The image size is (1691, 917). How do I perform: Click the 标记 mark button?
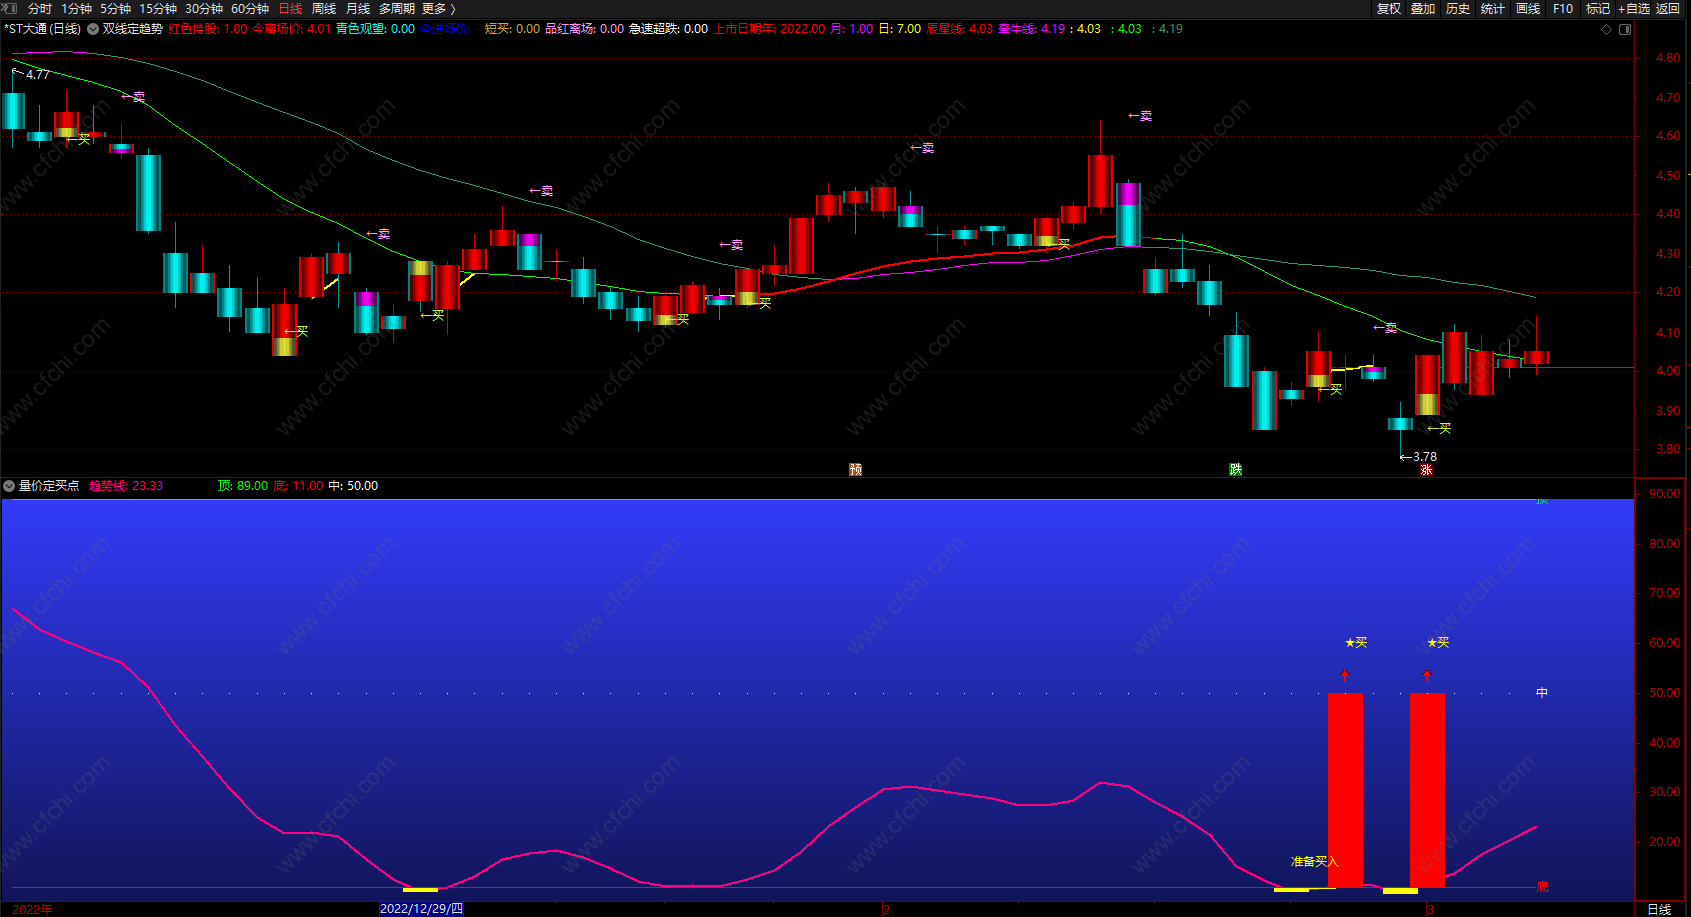tap(1598, 9)
